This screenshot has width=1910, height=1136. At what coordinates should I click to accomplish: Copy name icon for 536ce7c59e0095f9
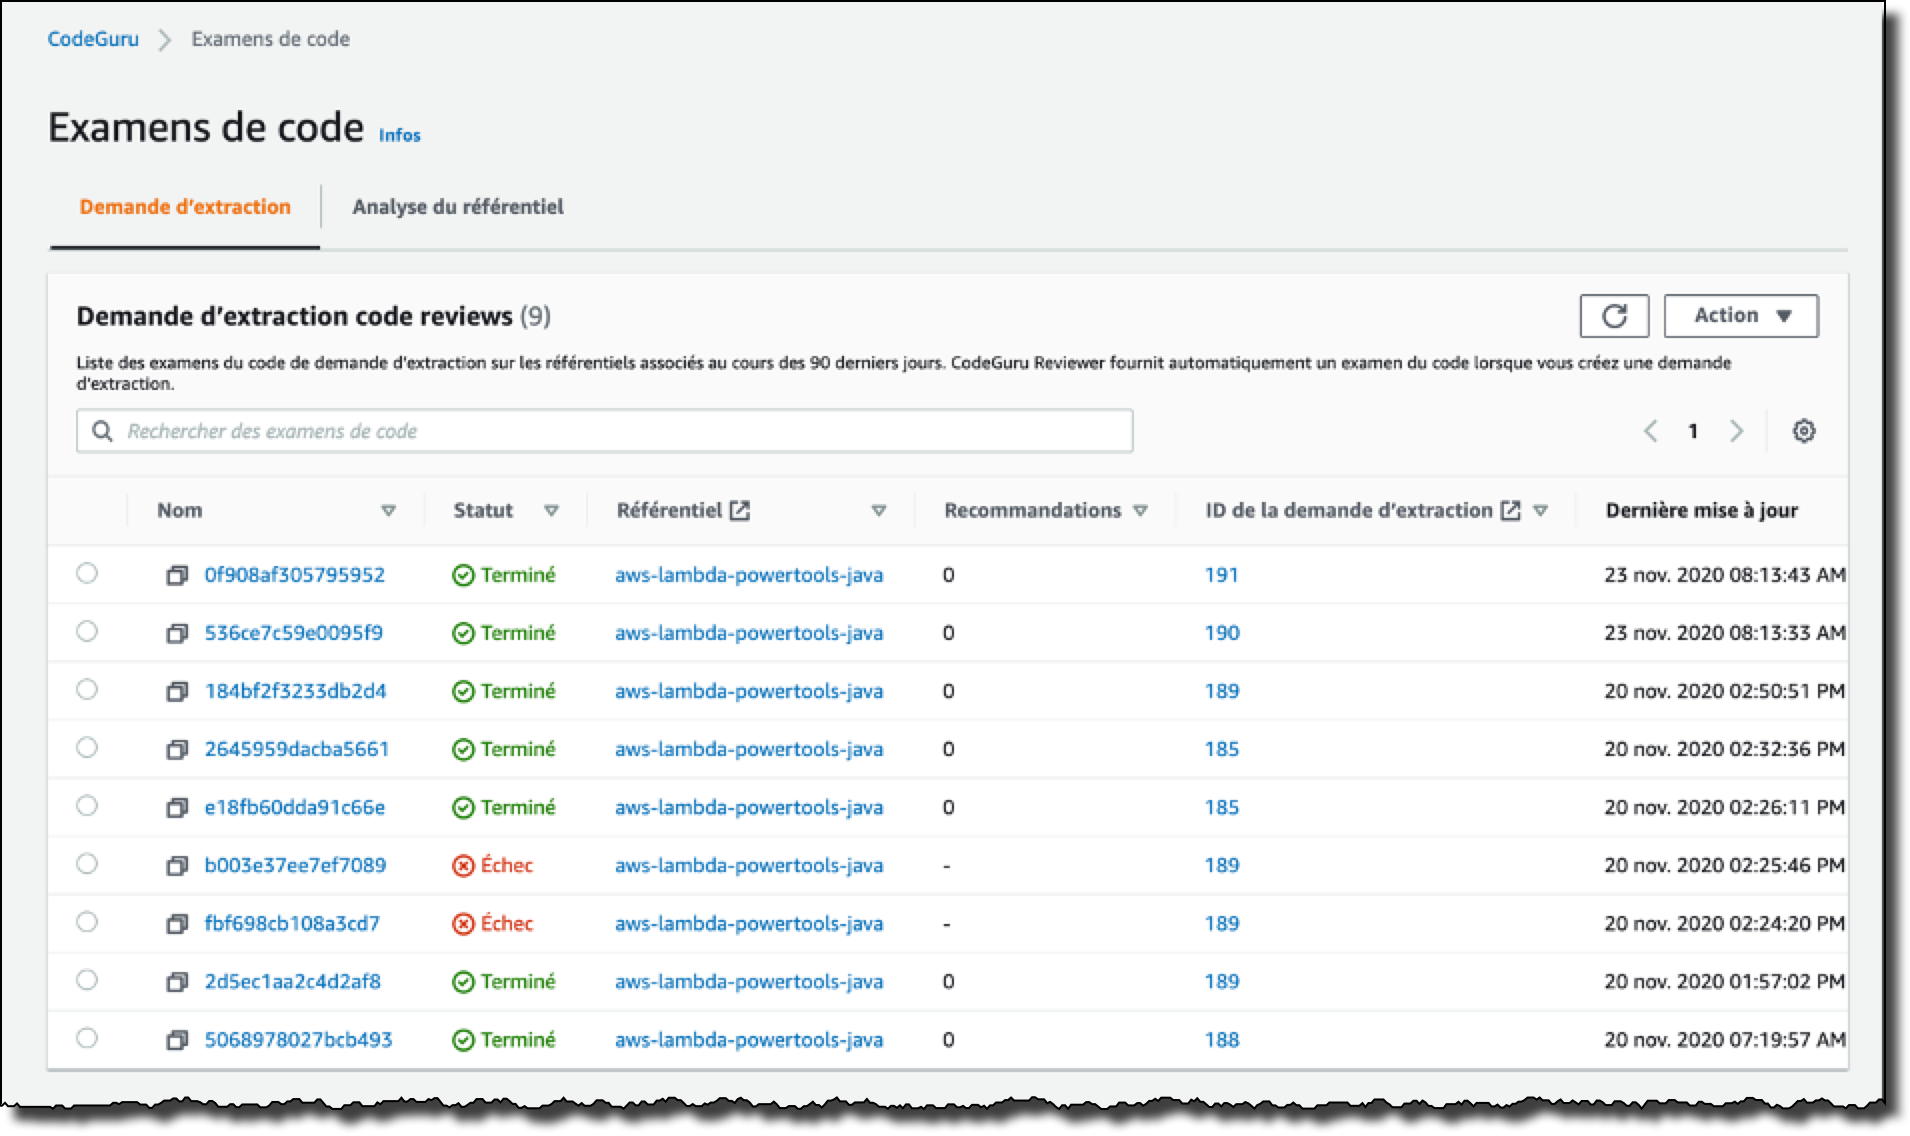pyautogui.click(x=177, y=633)
